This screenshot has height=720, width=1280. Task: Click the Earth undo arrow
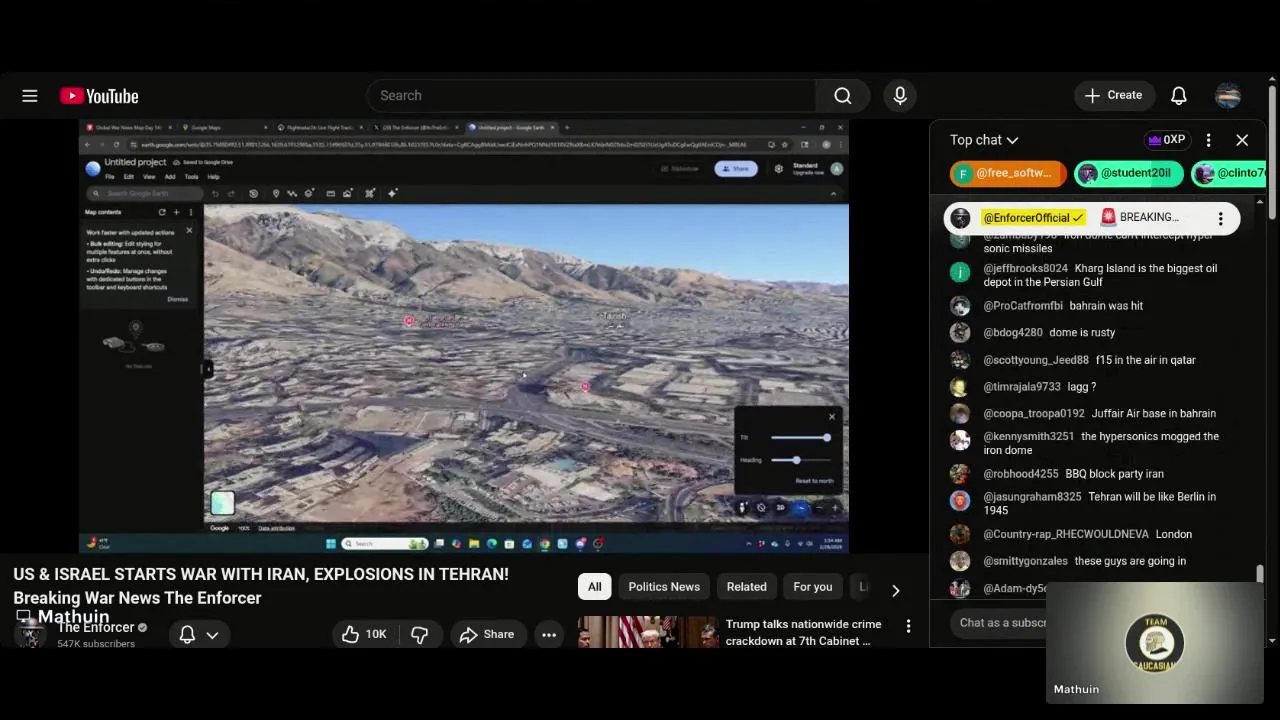[x=215, y=194]
